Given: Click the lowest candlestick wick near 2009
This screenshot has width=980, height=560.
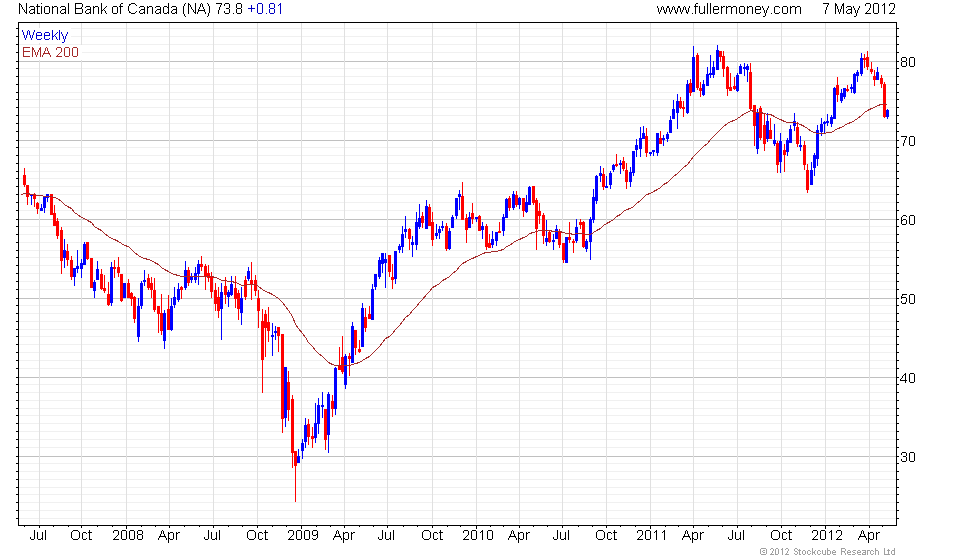Looking at the screenshot, I should click(296, 484).
